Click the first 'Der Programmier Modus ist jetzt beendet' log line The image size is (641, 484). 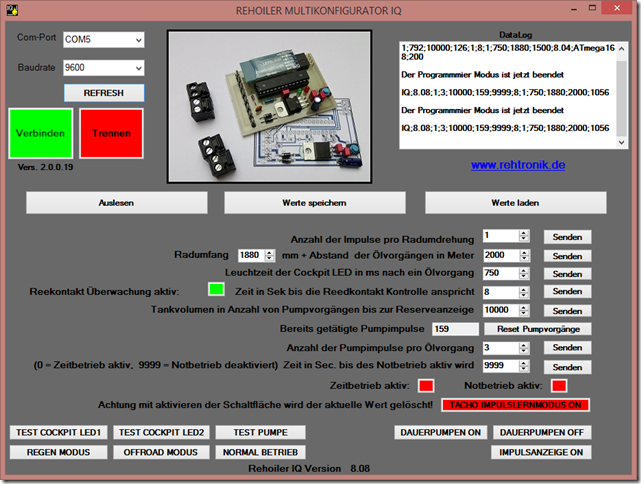[482, 75]
